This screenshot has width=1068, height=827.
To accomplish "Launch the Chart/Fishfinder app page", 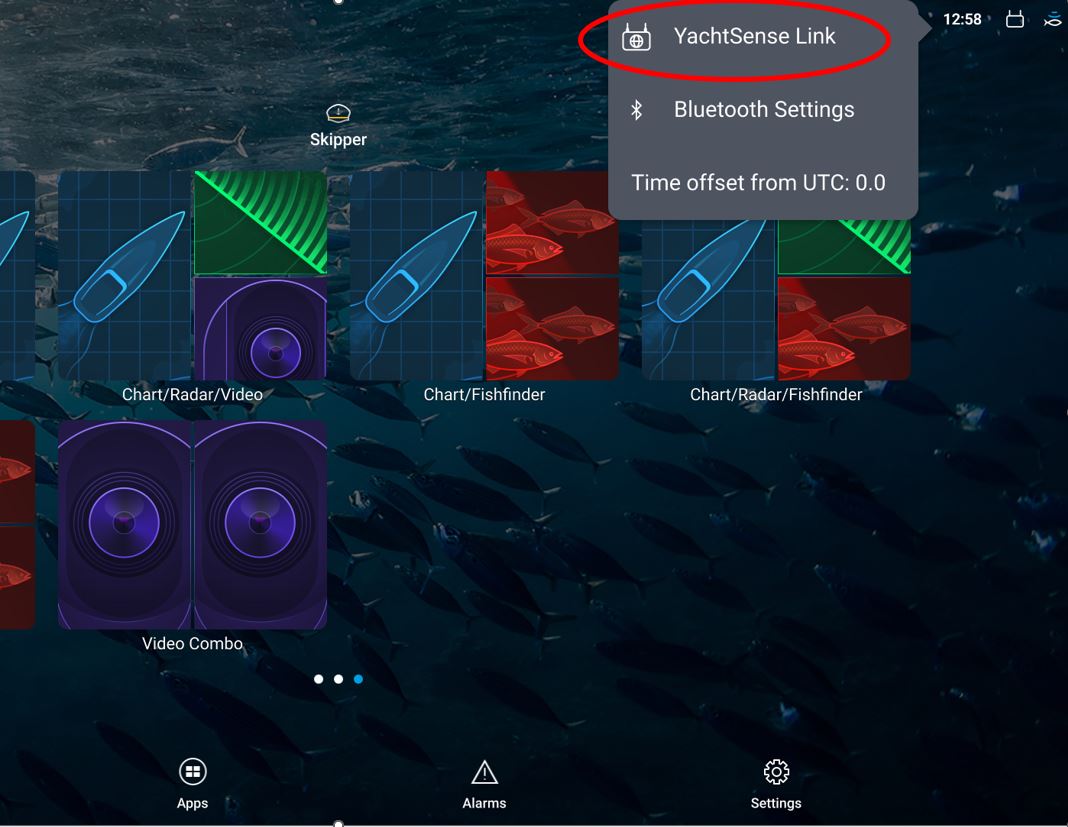I will [484, 275].
